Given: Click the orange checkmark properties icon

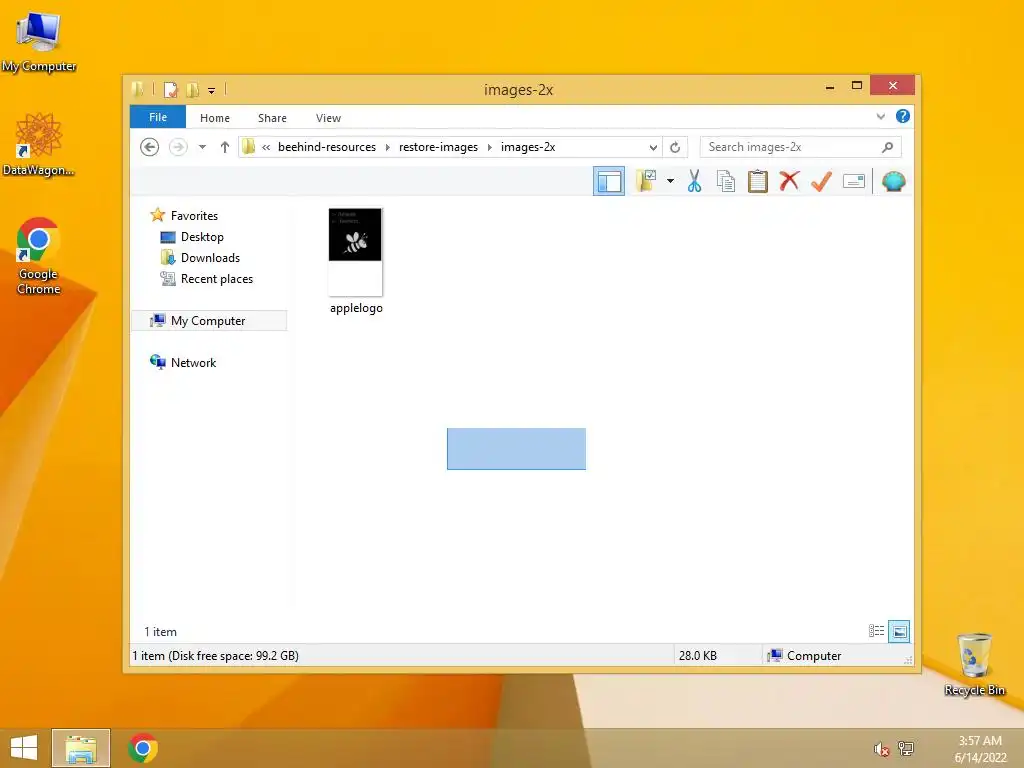Looking at the screenshot, I should (821, 181).
